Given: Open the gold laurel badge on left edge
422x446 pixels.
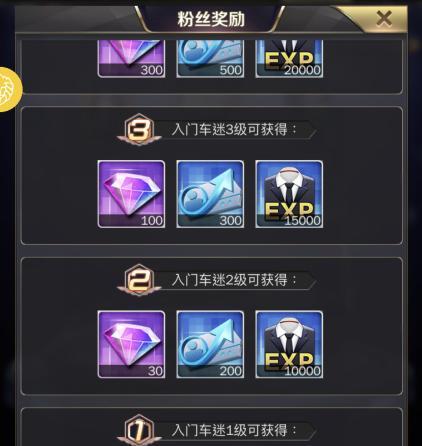Looking at the screenshot, I should coord(10,89).
